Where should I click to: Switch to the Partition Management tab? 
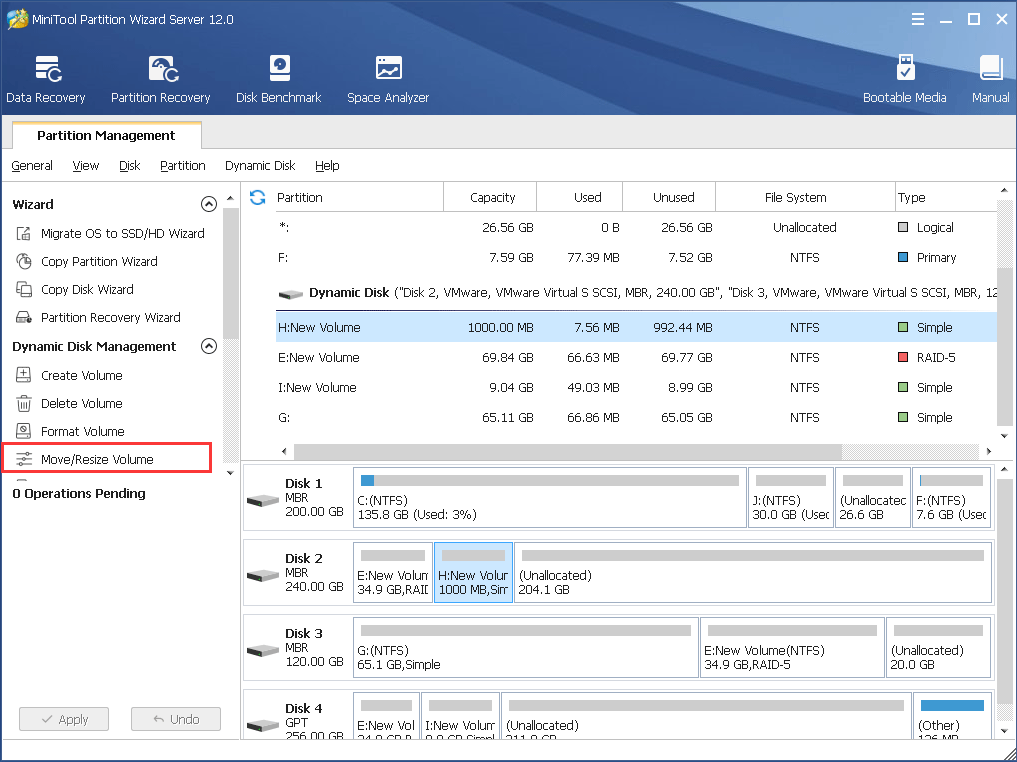[105, 135]
